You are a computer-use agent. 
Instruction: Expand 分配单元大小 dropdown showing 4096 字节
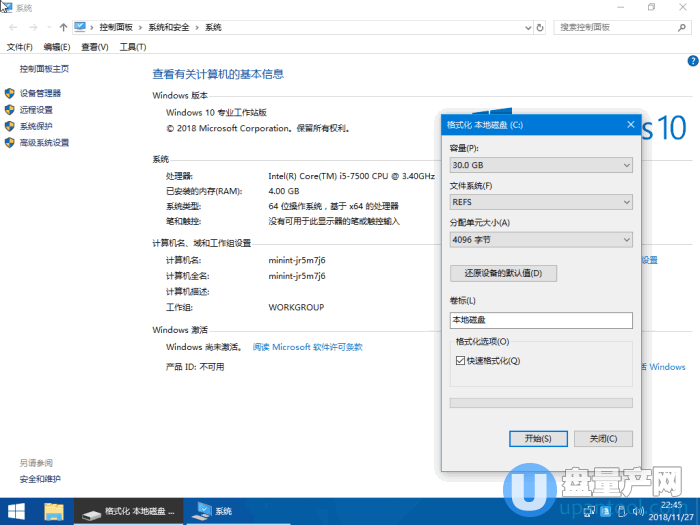[x=541, y=240]
